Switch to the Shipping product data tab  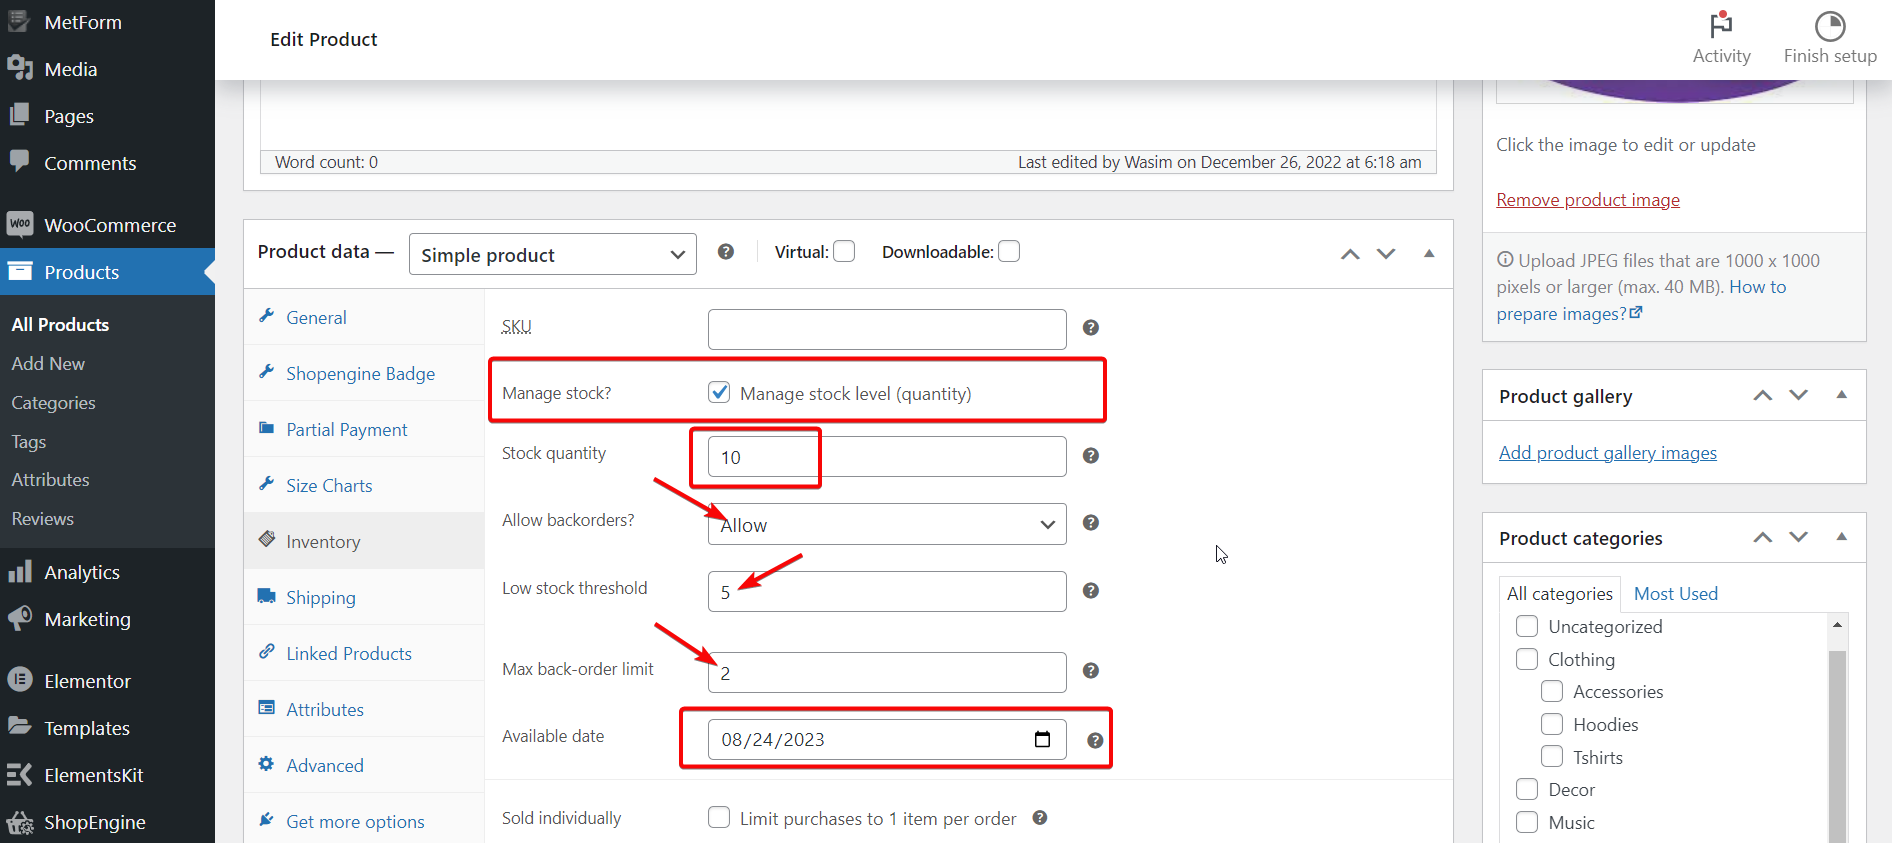(320, 598)
